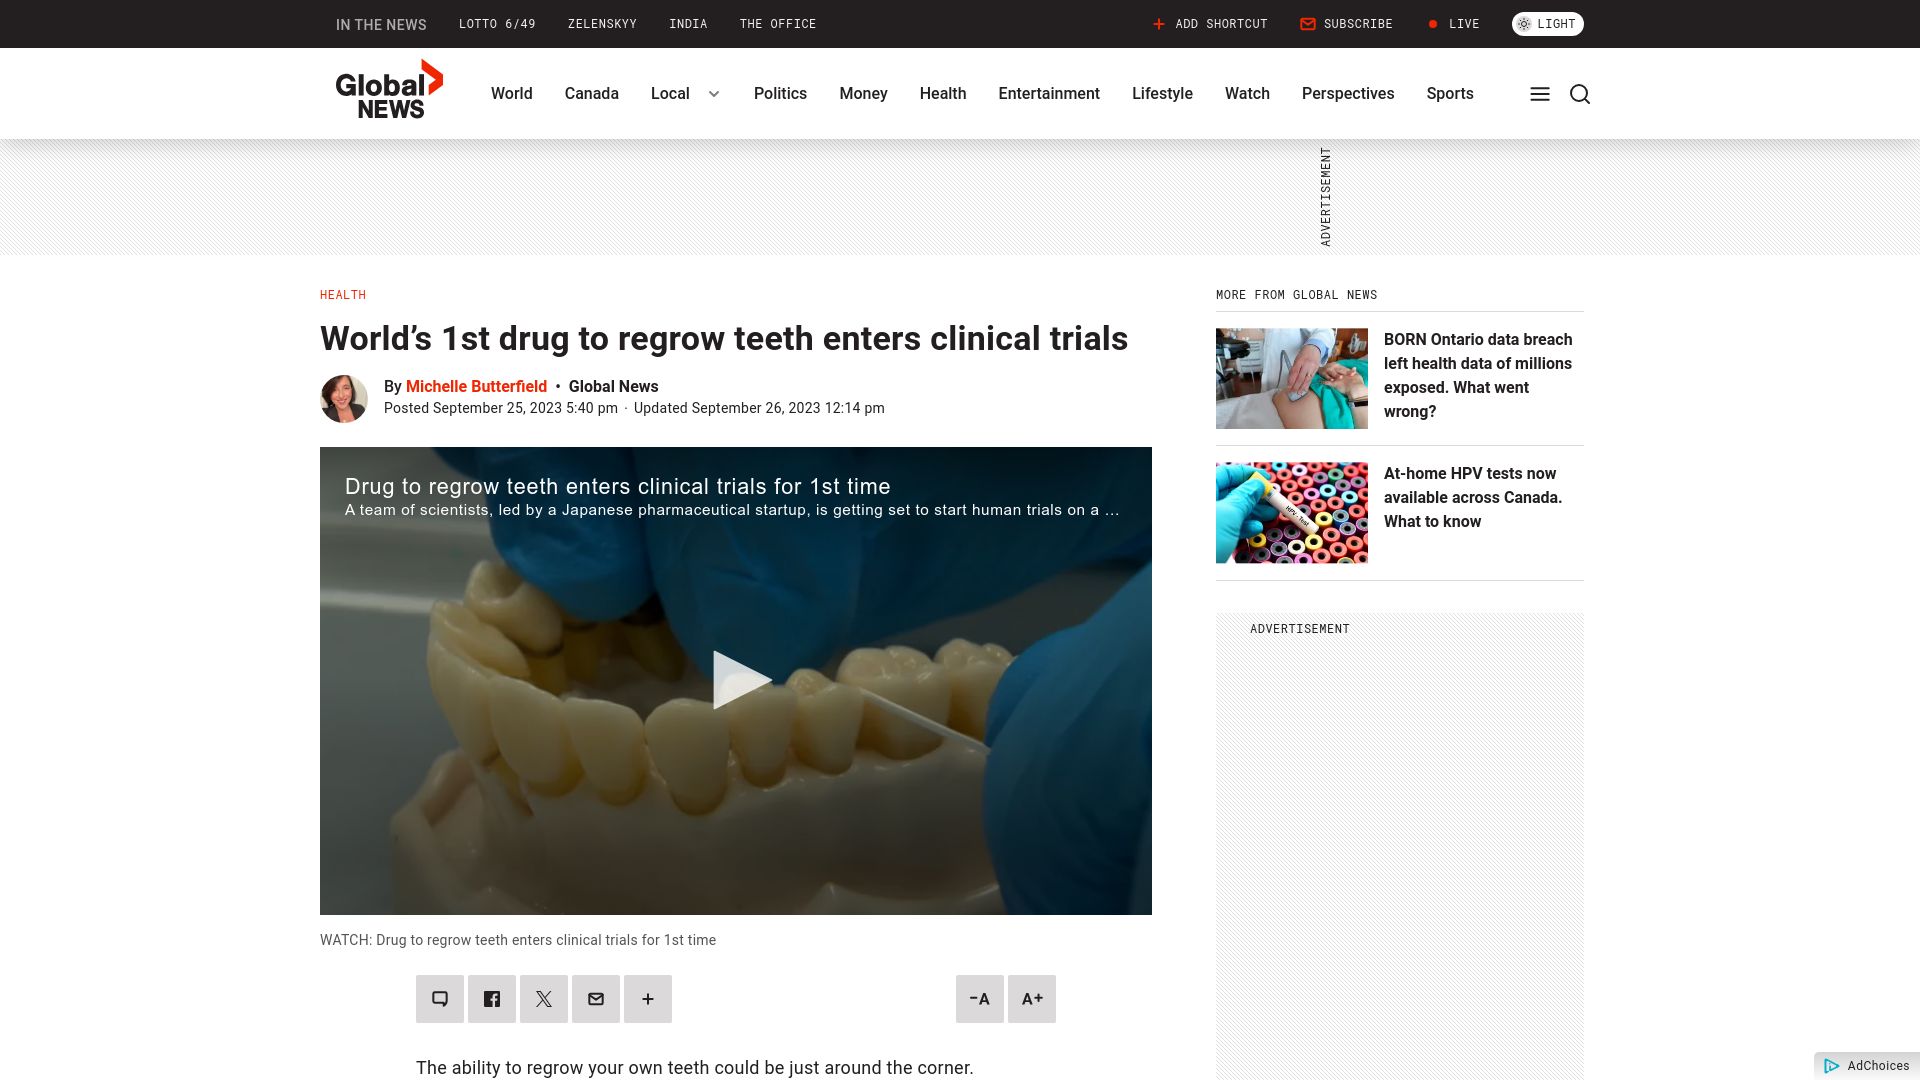Share article on Facebook
1920x1080 pixels.
(x=492, y=999)
